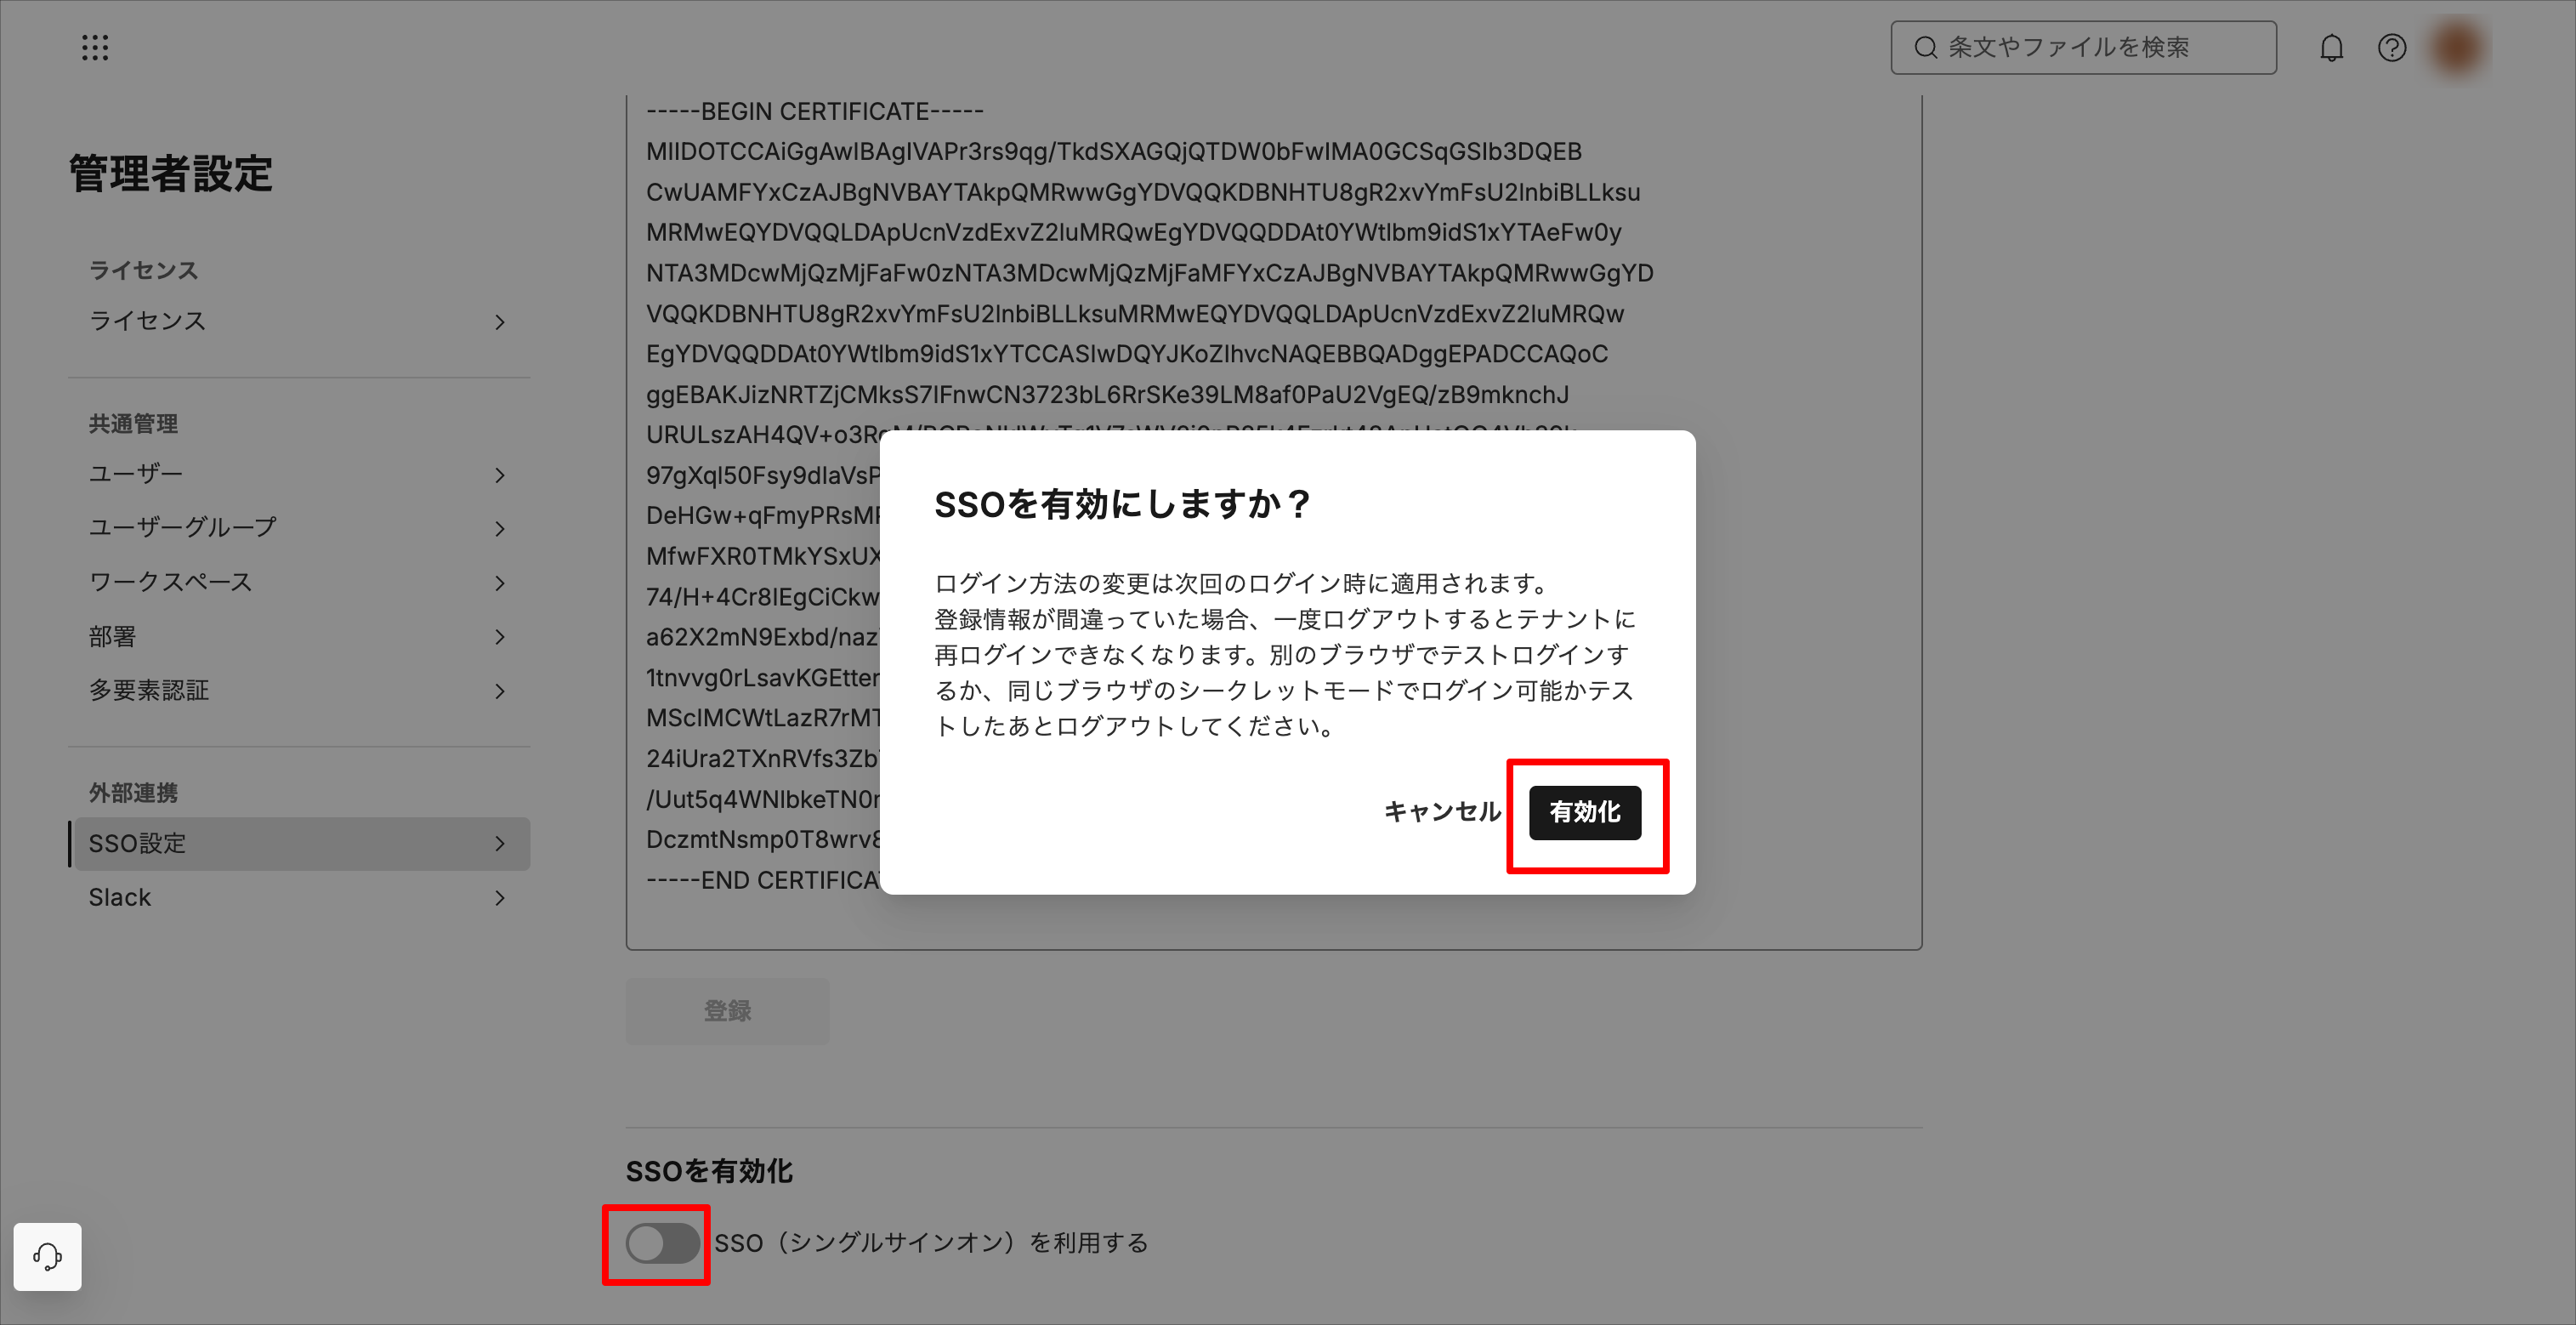The height and width of the screenshot is (1325, 2576).
Task: Expand the chevron next to ユーザー
Action: point(500,475)
